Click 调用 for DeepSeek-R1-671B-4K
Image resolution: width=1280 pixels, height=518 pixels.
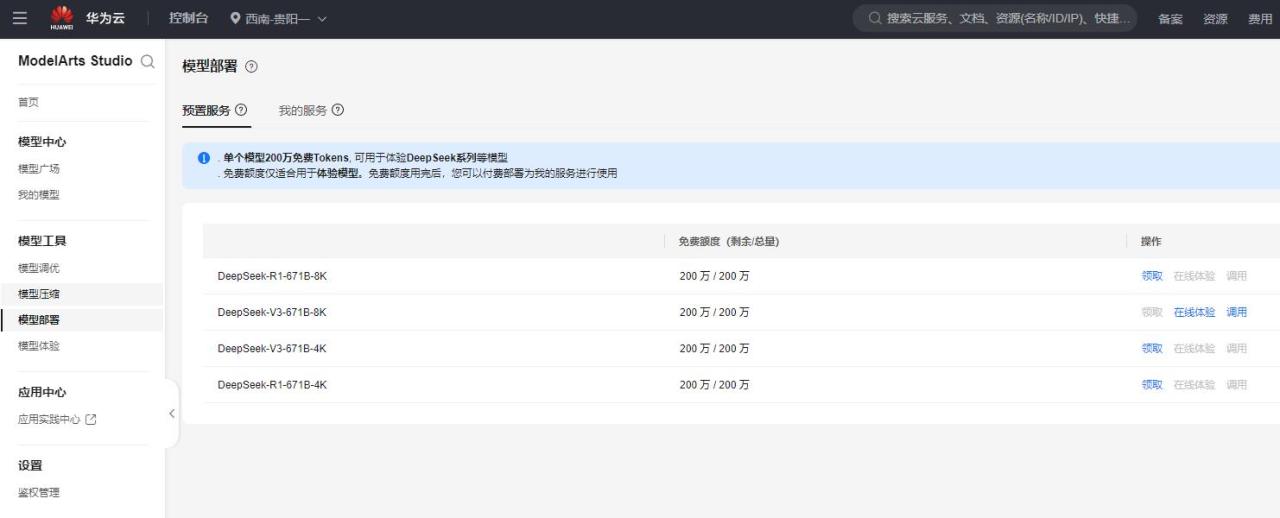pyautogui.click(x=1237, y=384)
